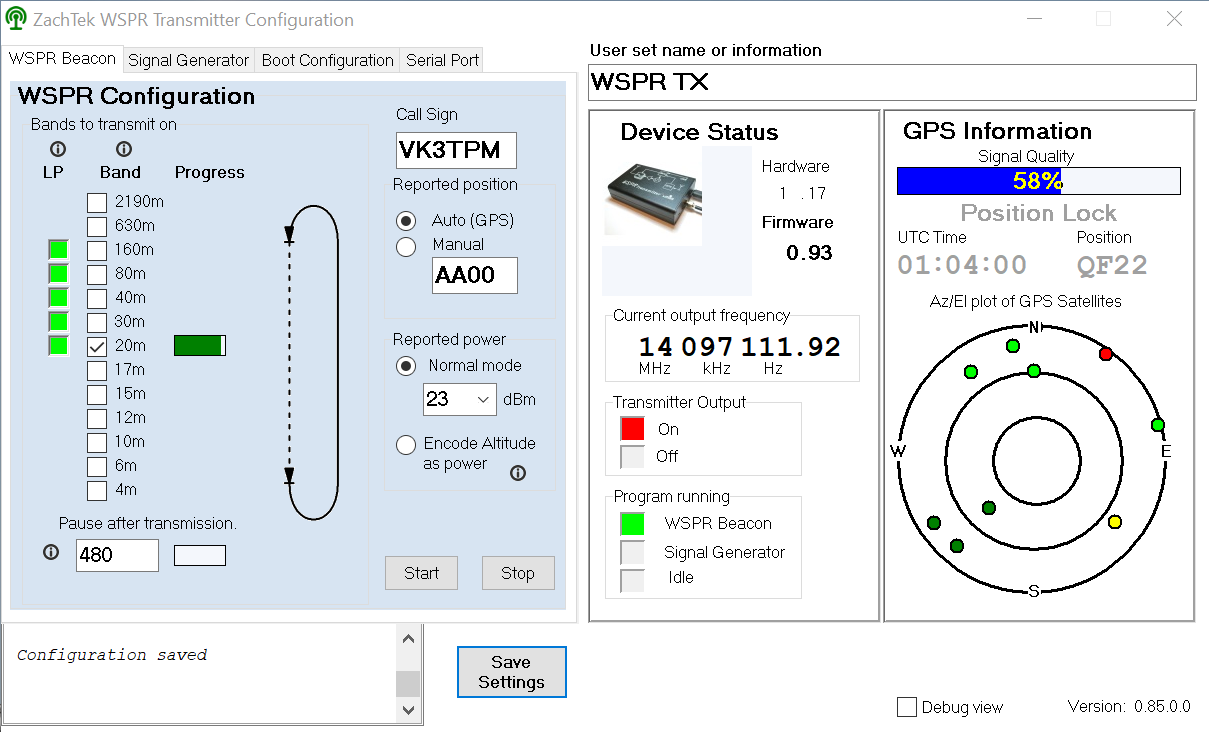This screenshot has width=1209, height=732.
Task: Click the green LP indicator for 30m
Action: 59,322
